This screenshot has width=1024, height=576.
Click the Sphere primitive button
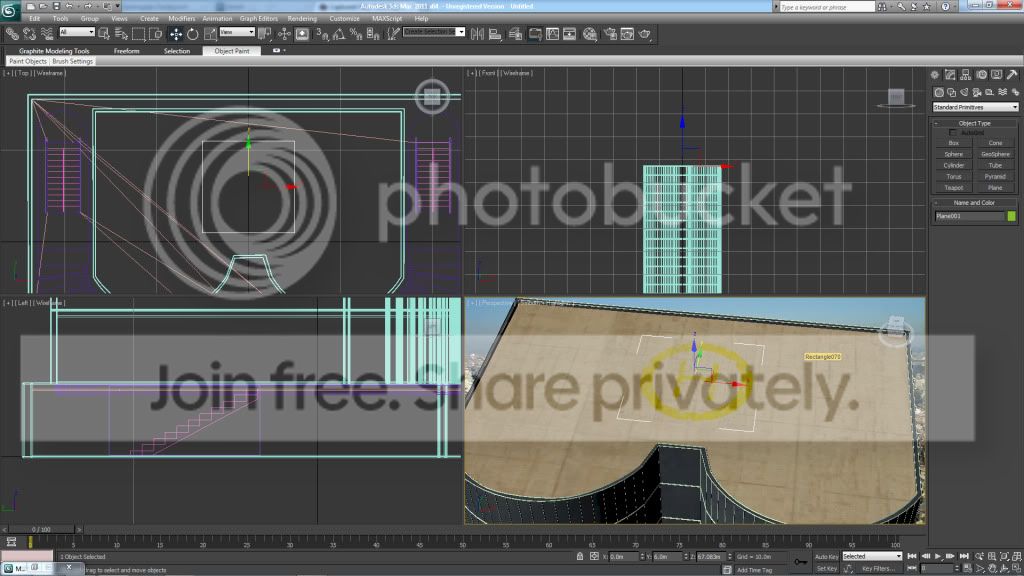click(x=953, y=154)
